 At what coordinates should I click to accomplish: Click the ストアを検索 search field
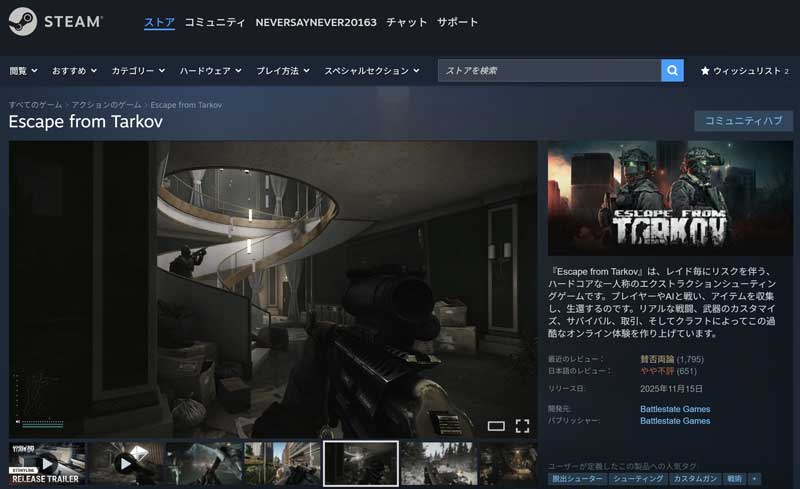pos(549,70)
